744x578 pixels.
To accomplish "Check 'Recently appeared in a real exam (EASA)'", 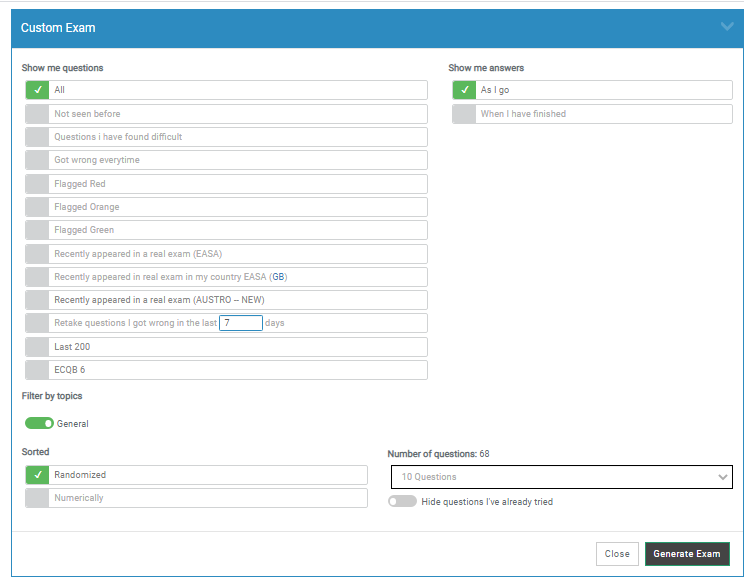I will [38, 254].
